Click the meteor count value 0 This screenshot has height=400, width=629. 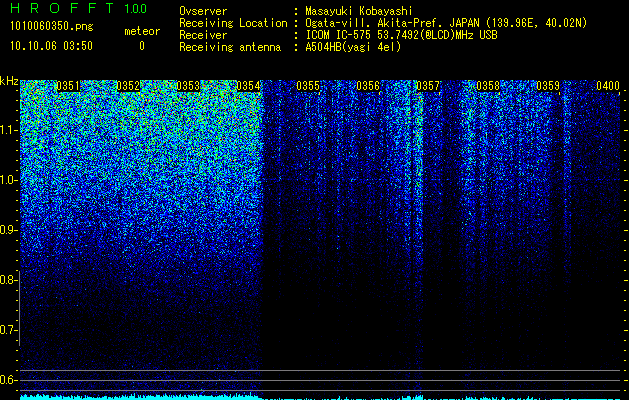(x=142, y=46)
